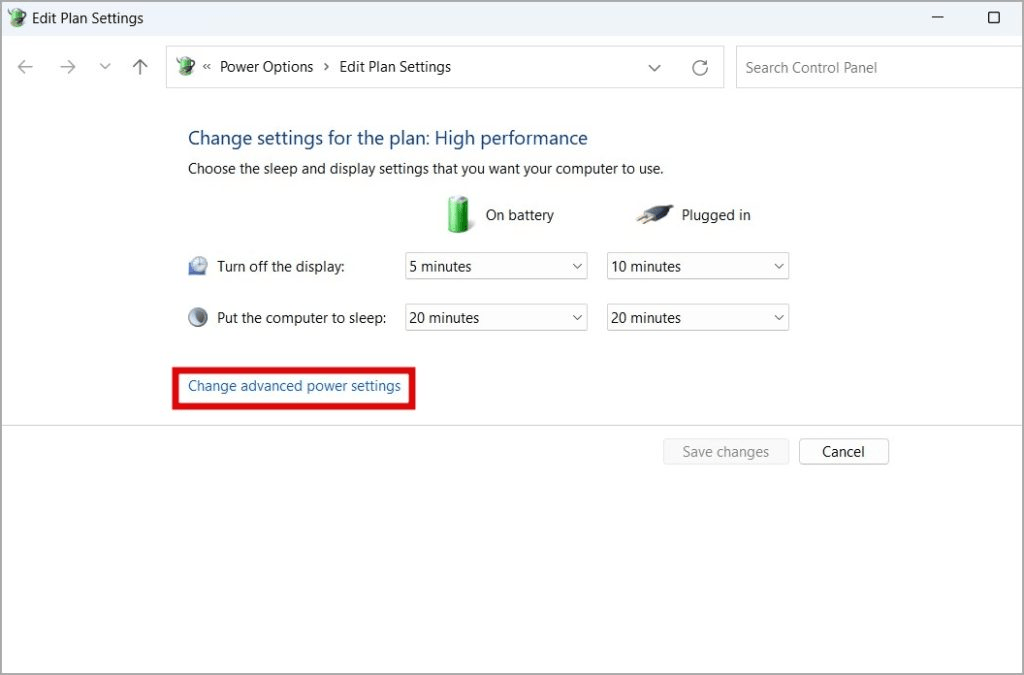Focus the Search Control Panel field

[880, 67]
